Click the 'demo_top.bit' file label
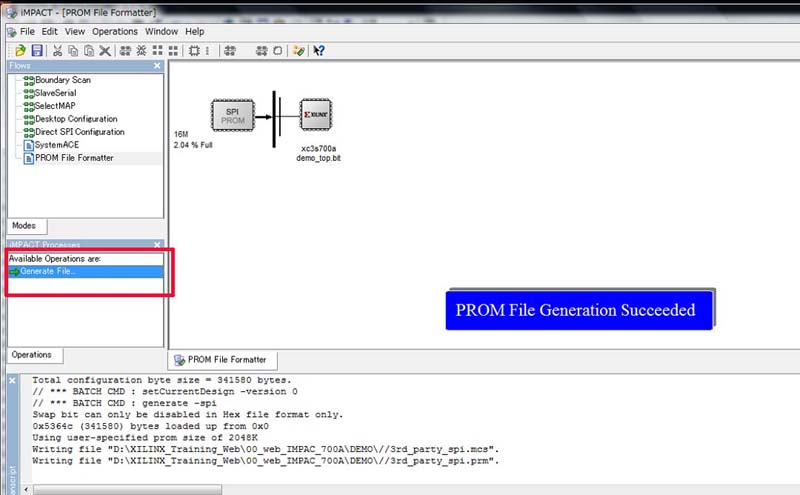The image size is (800, 495). coord(318,158)
